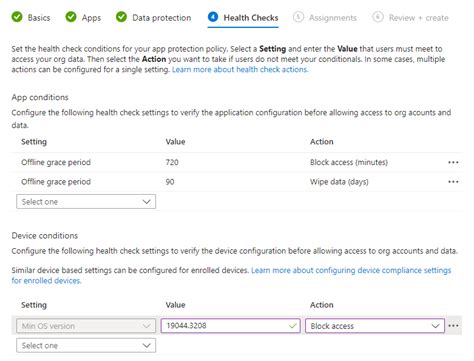Open ellipsis menu for Block access (minutes) row

[453, 162]
